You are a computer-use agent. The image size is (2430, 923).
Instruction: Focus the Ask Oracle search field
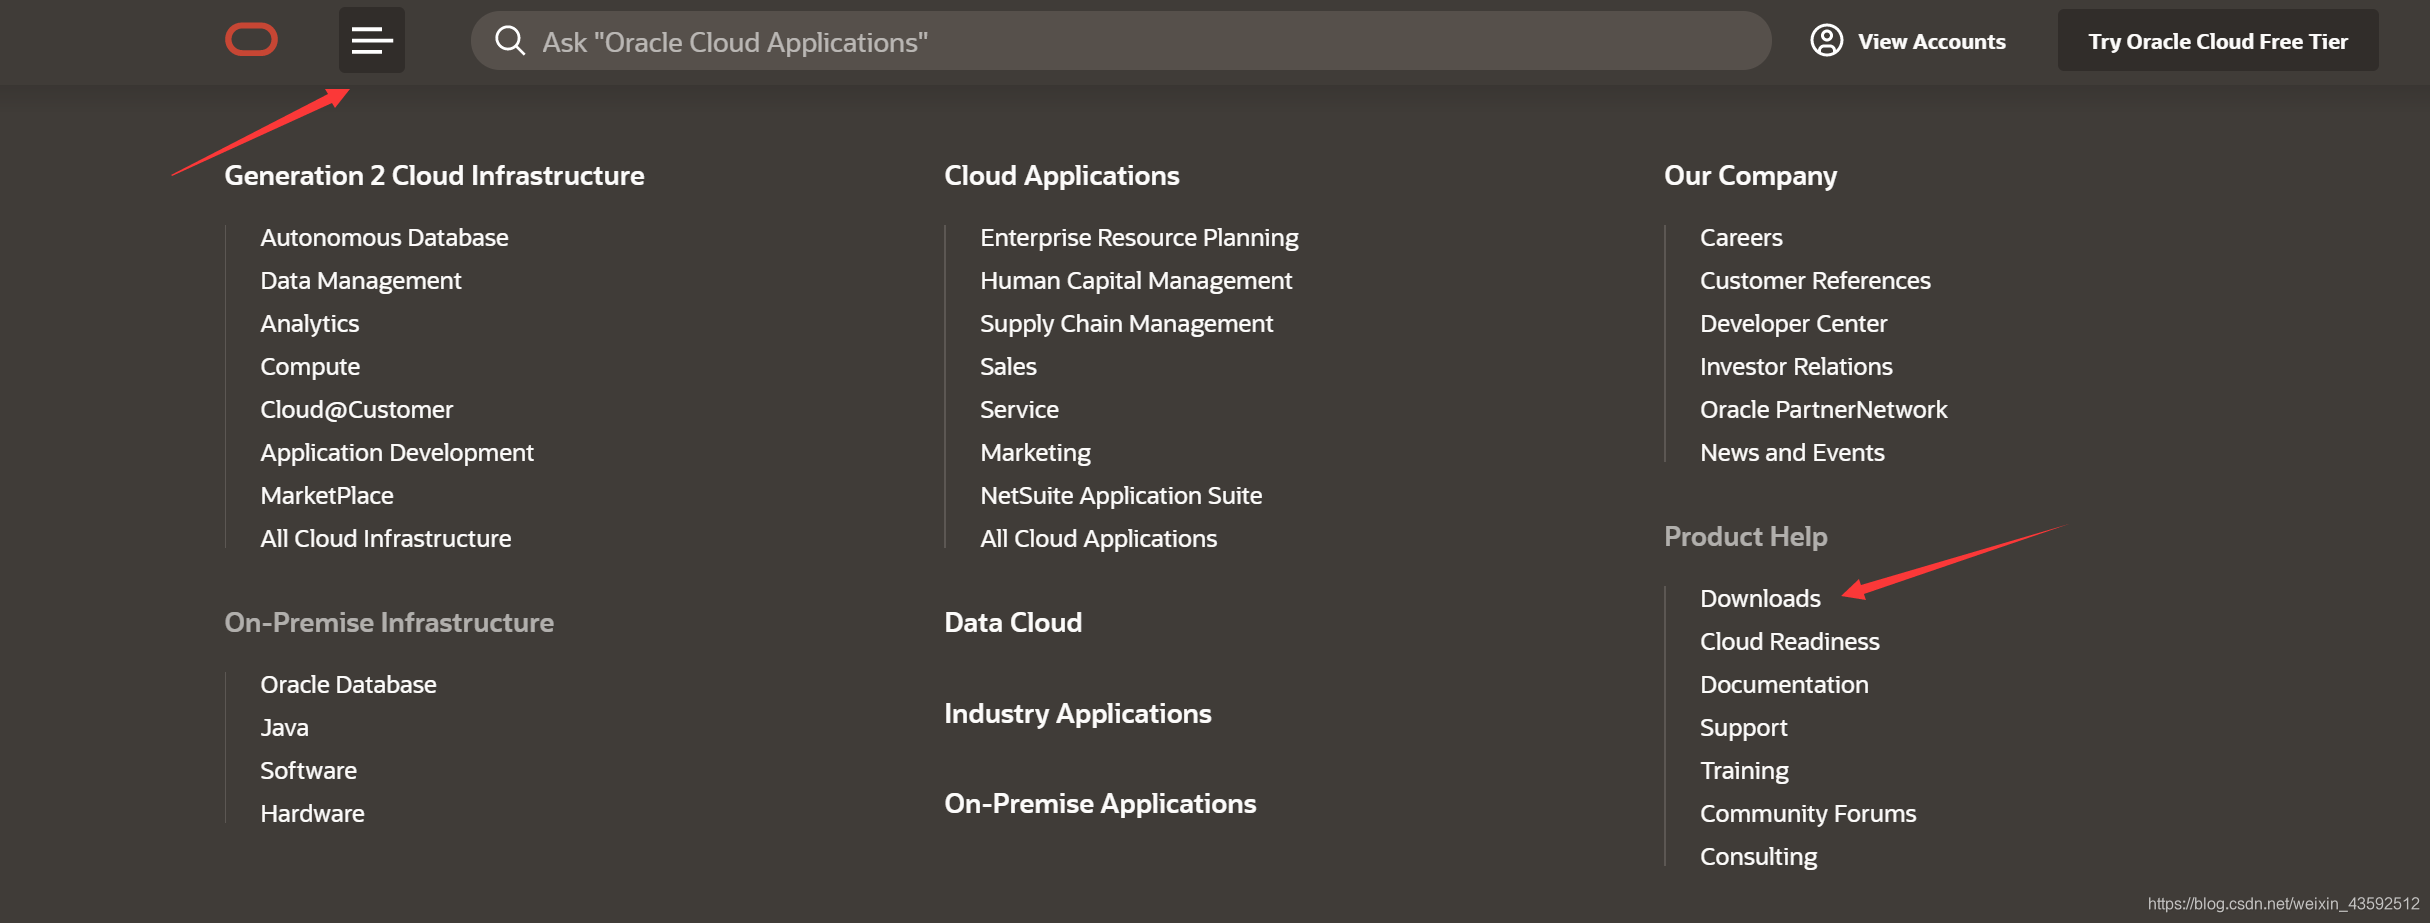pos(1121,41)
